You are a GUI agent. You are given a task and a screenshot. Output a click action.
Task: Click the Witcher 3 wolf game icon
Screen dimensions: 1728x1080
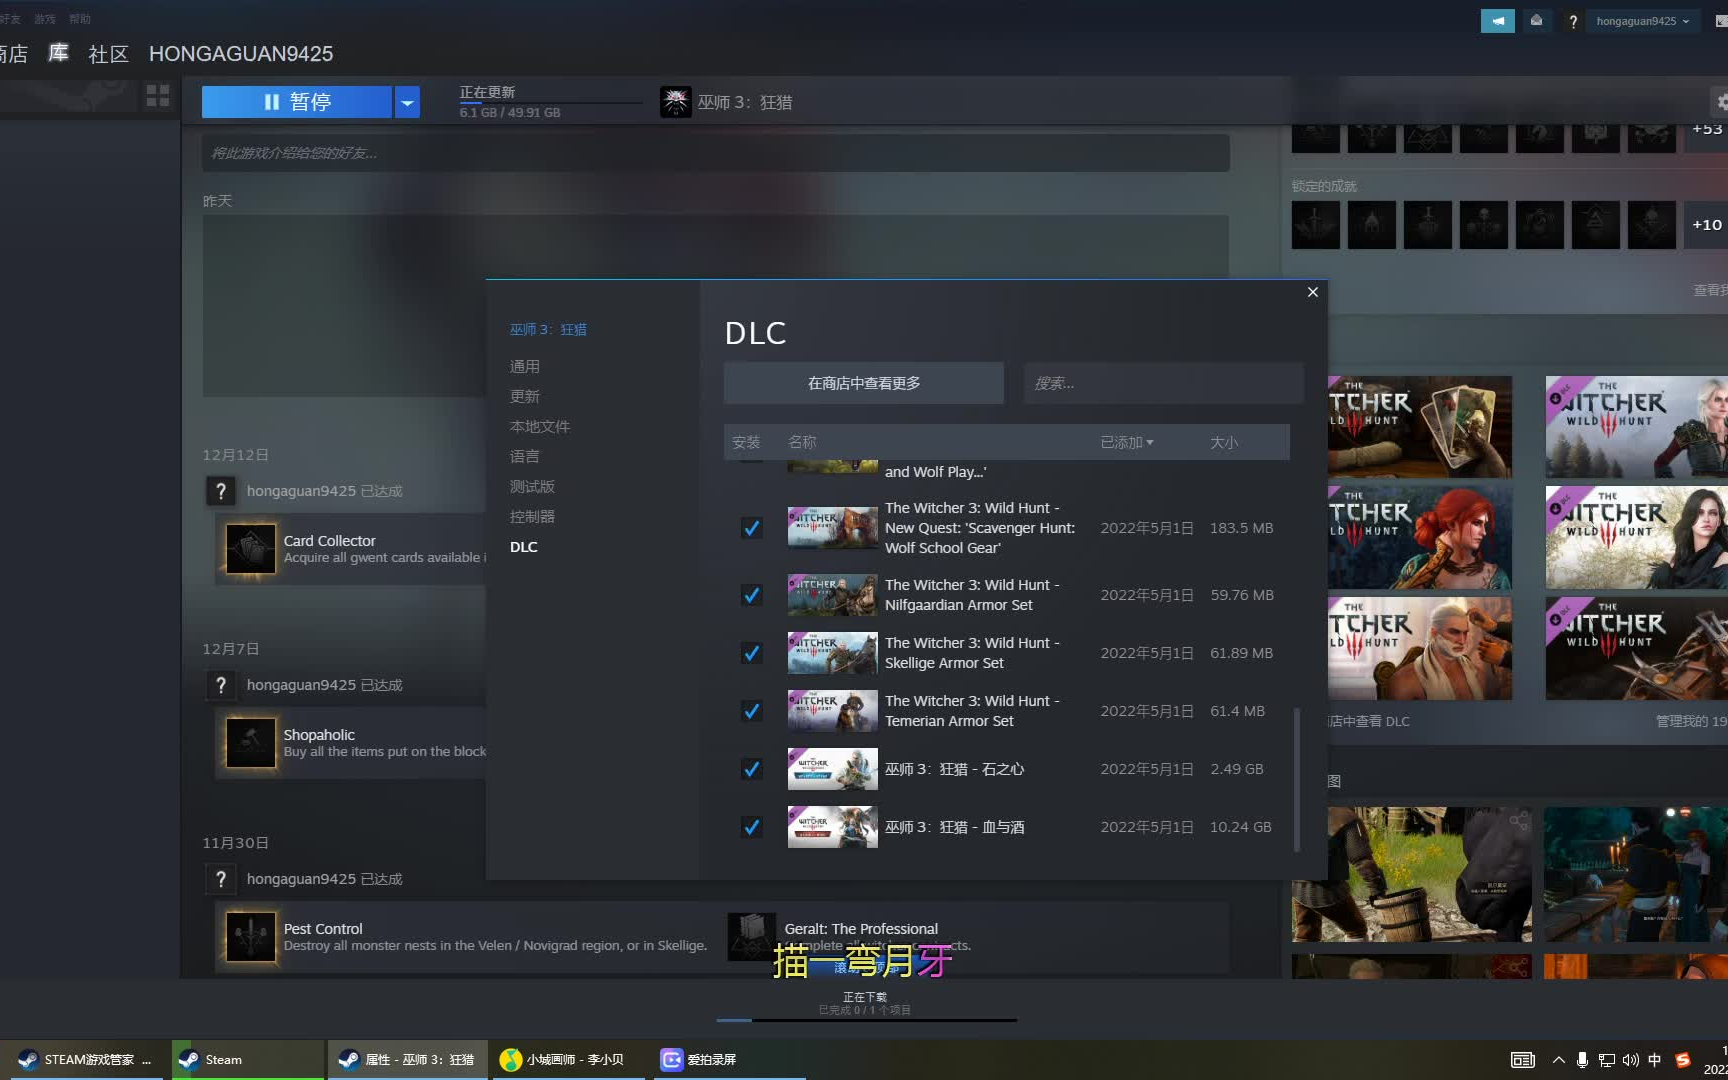point(676,102)
